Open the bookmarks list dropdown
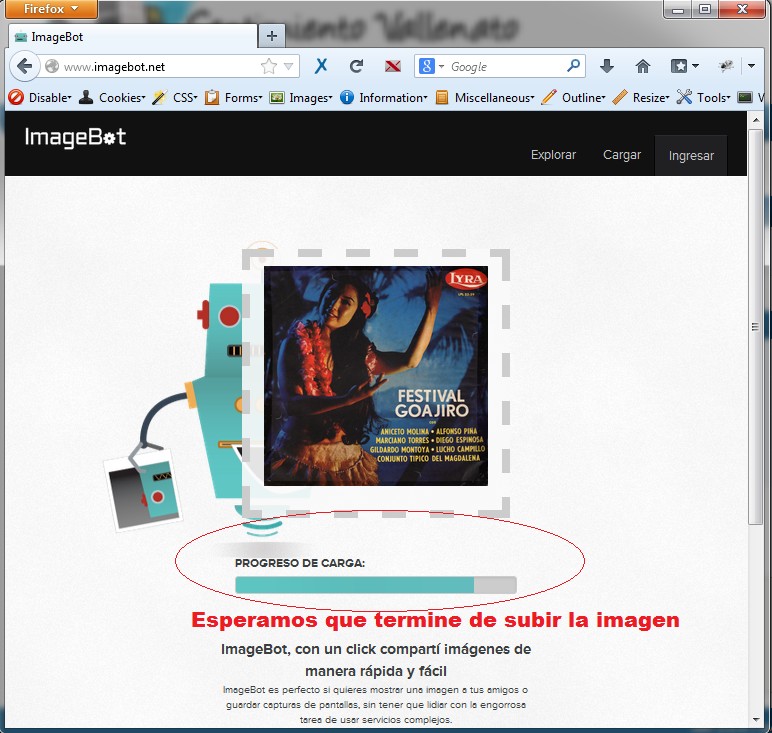Viewport: 772px width, 733px height. [685, 67]
